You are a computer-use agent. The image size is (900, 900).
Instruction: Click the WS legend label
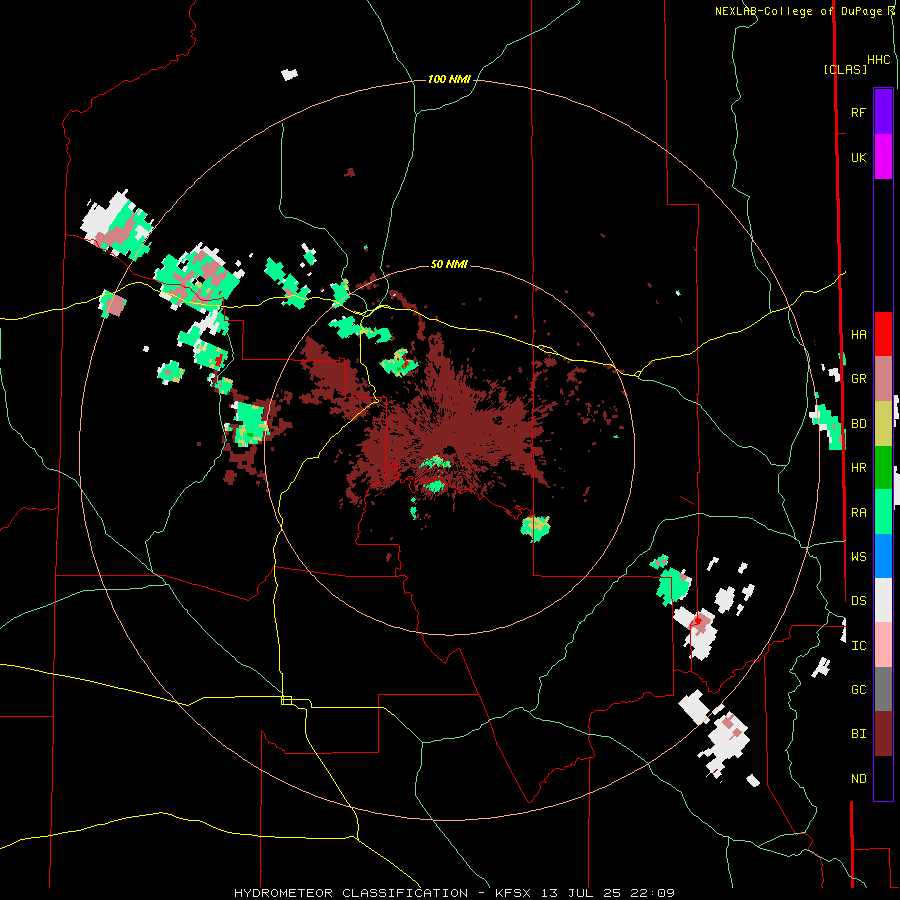coord(858,557)
